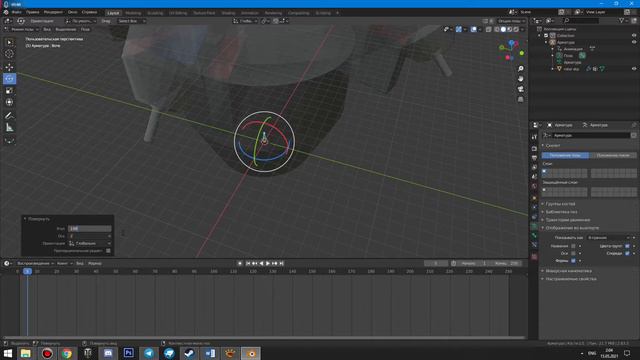Viewport: 640px width, 360px height.
Task: Open the Окно menu
Action: click(73, 12)
